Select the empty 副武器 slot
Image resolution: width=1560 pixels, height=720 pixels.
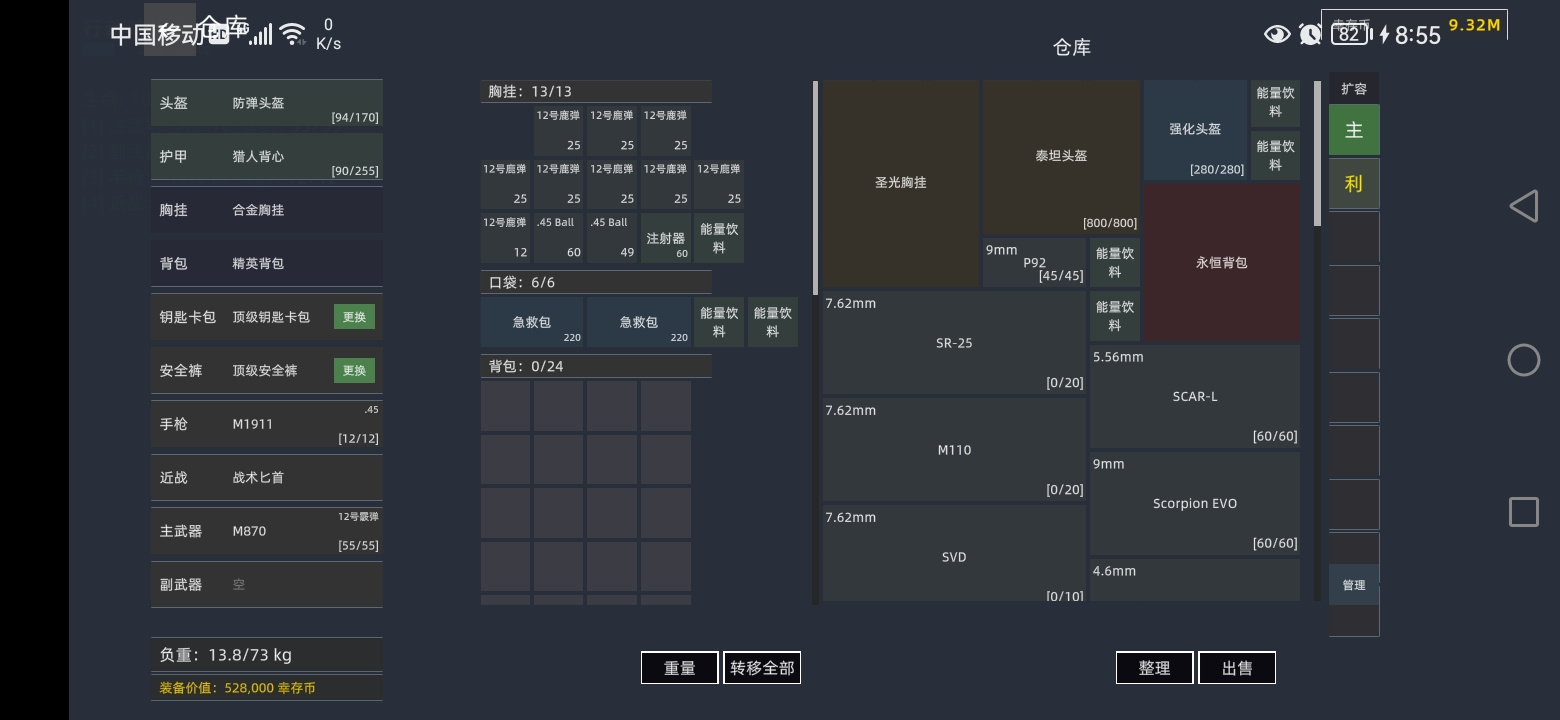(267, 584)
